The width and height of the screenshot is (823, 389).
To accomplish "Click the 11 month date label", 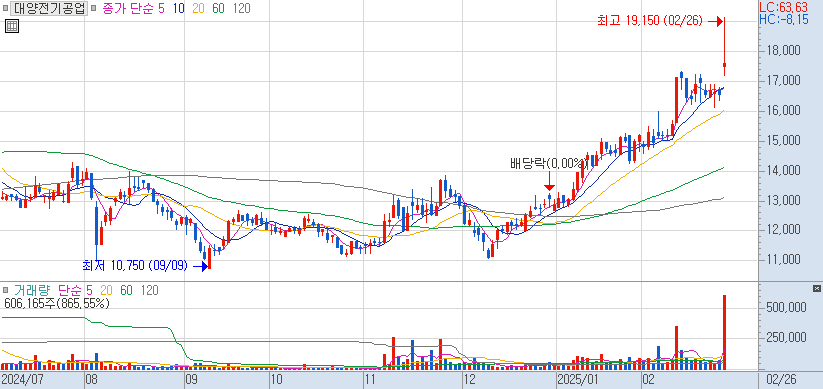I will [370, 379].
